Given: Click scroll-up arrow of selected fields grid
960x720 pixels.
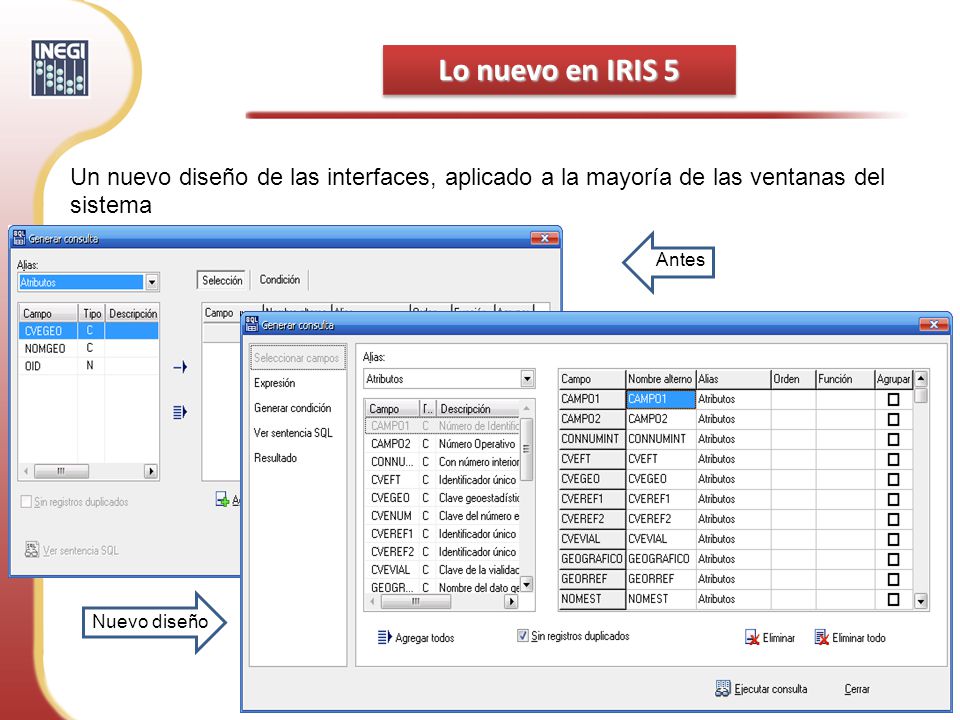Looking at the screenshot, I should 920,378.
